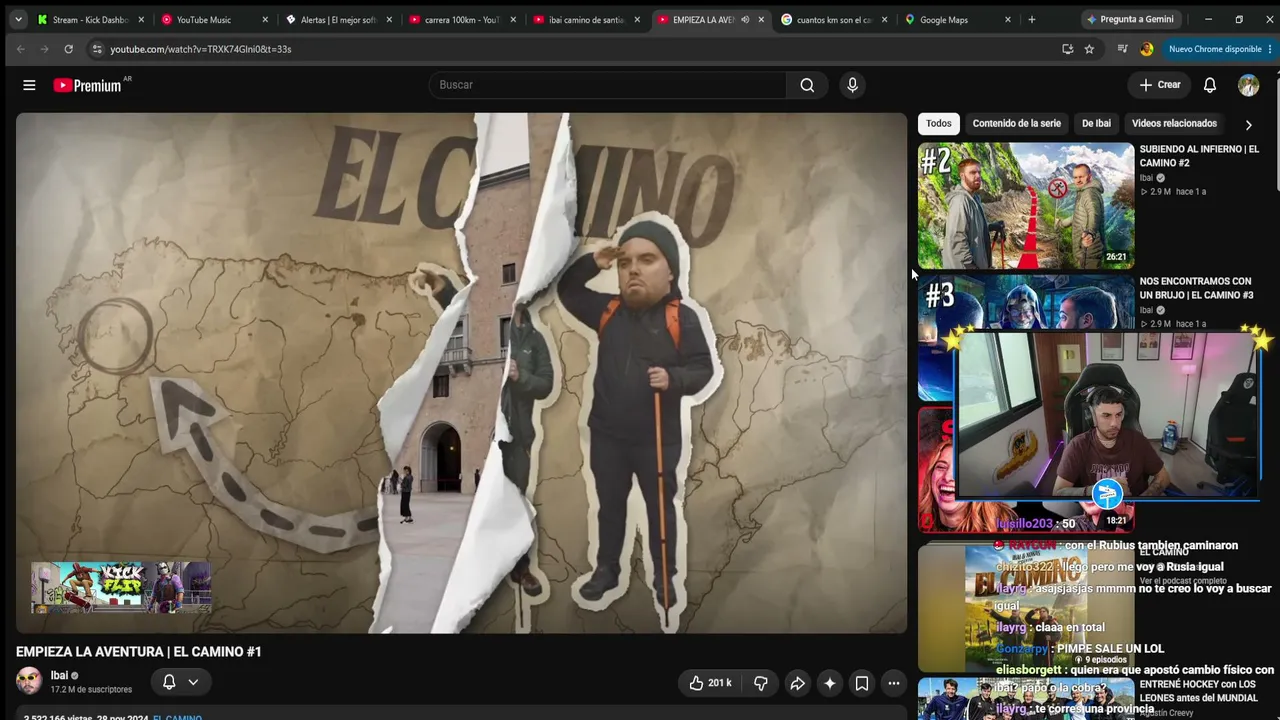Click the Chrome address bar URL

tap(201, 49)
